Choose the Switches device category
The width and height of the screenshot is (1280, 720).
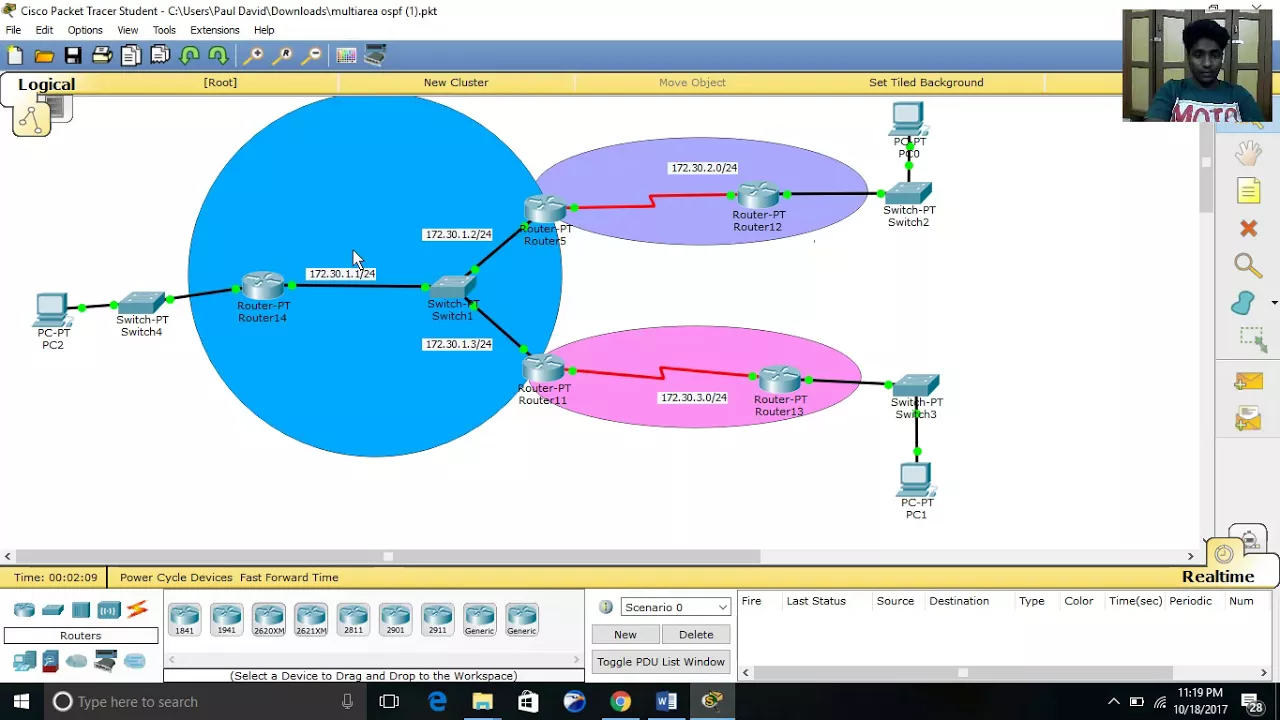(53, 610)
